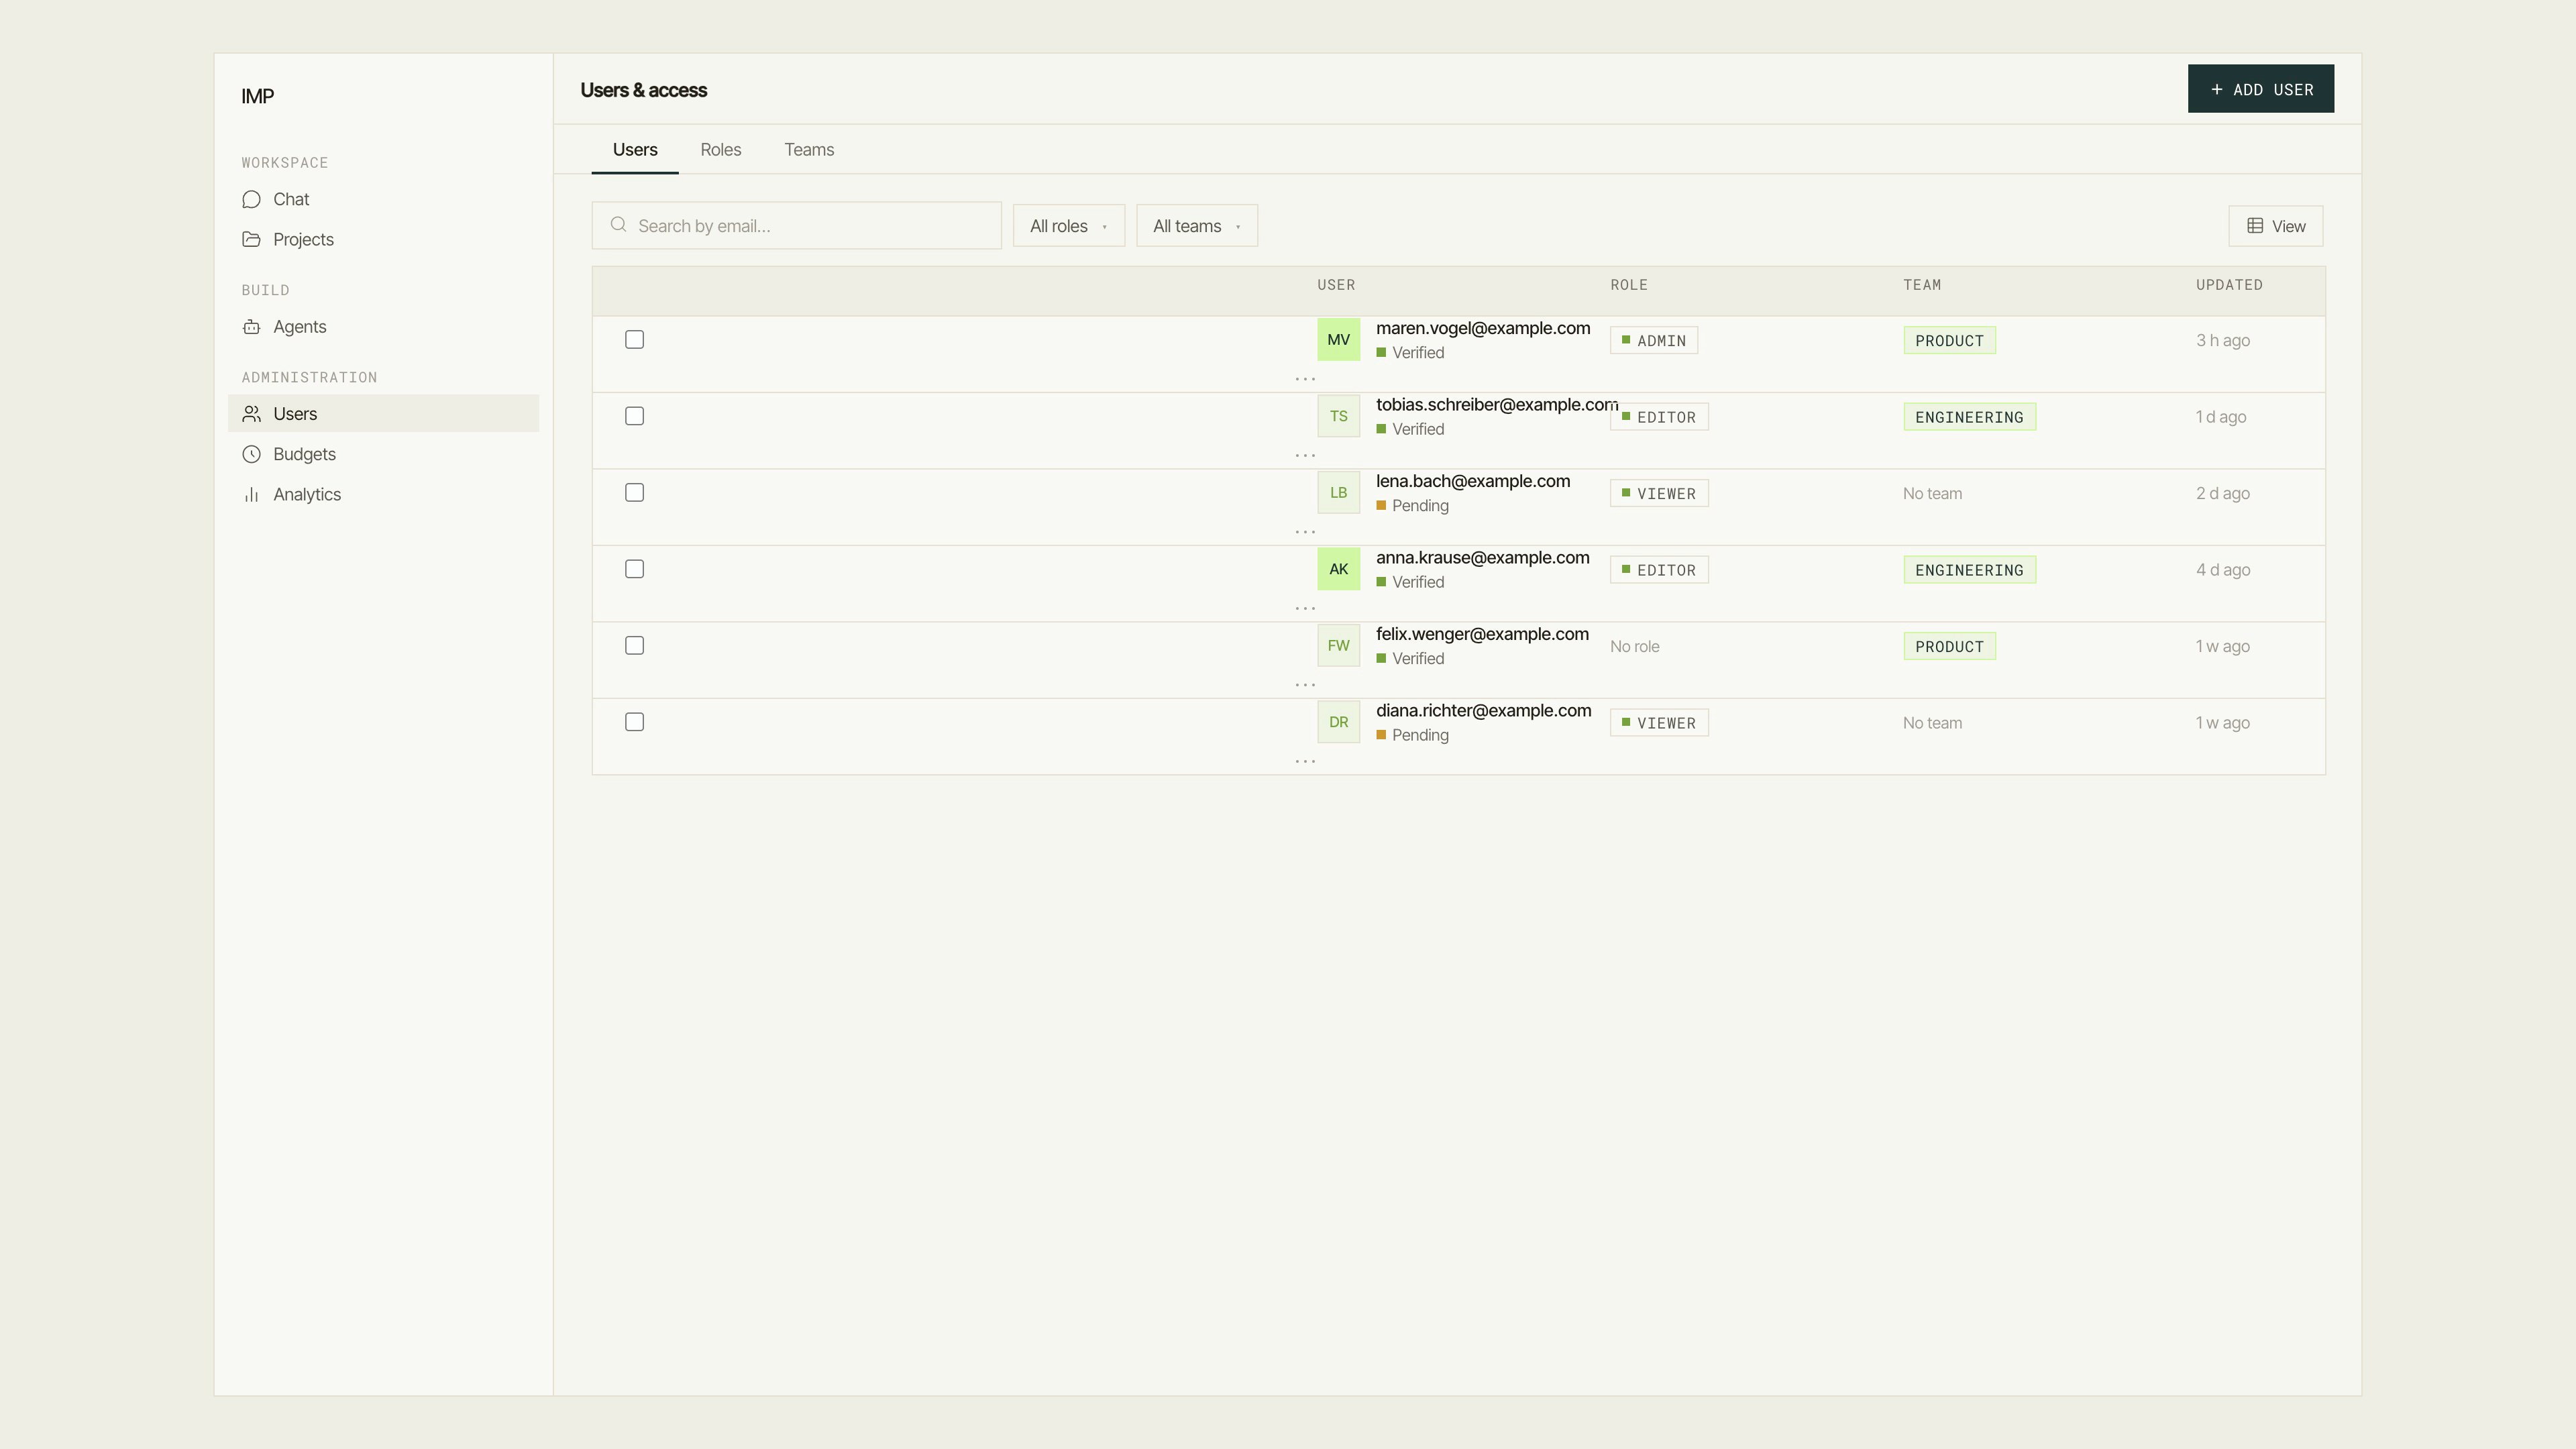Click the MV avatar for maren.vogel
2576x1449 pixels.
(1338, 340)
